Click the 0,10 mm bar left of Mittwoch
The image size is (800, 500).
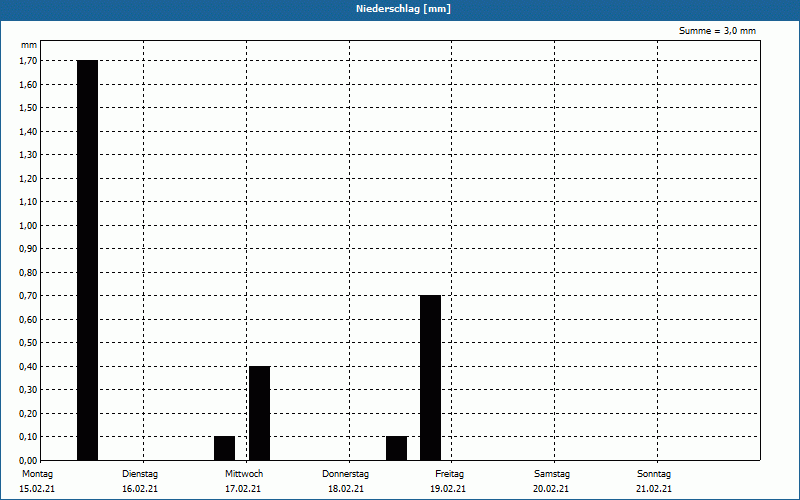(224, 448)
